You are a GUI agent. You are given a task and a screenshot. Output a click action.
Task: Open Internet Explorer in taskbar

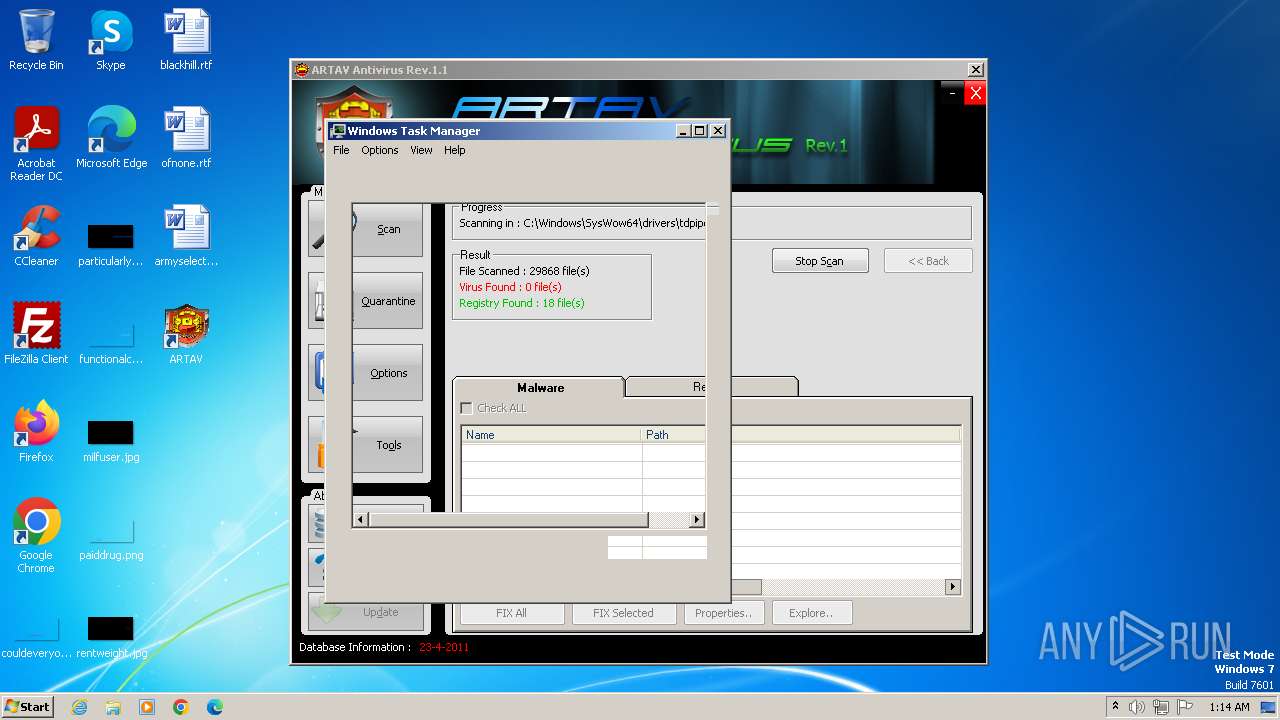(x=79, y=707)
